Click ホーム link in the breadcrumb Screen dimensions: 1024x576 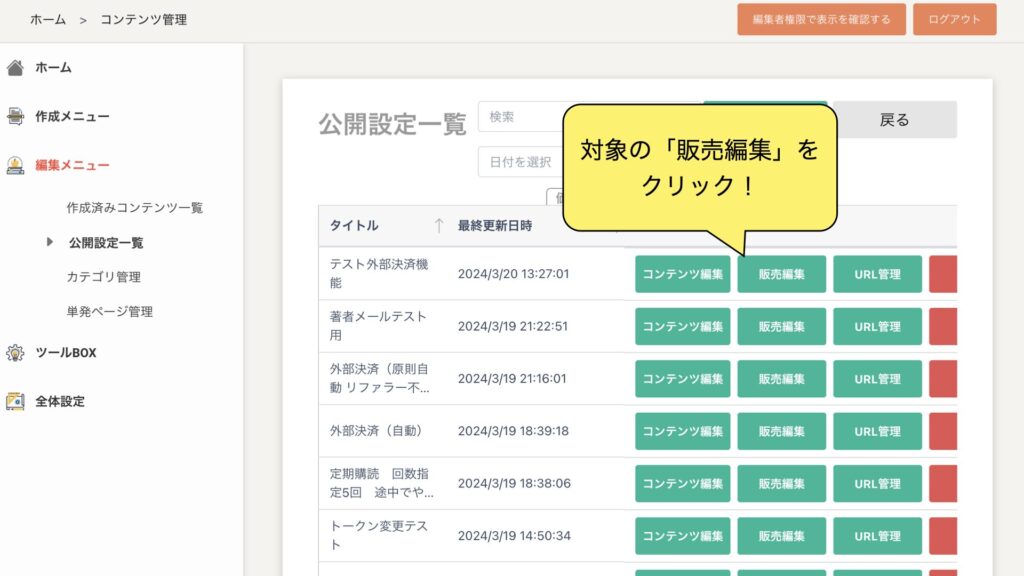pyautogui.click(x=48, y=19)
